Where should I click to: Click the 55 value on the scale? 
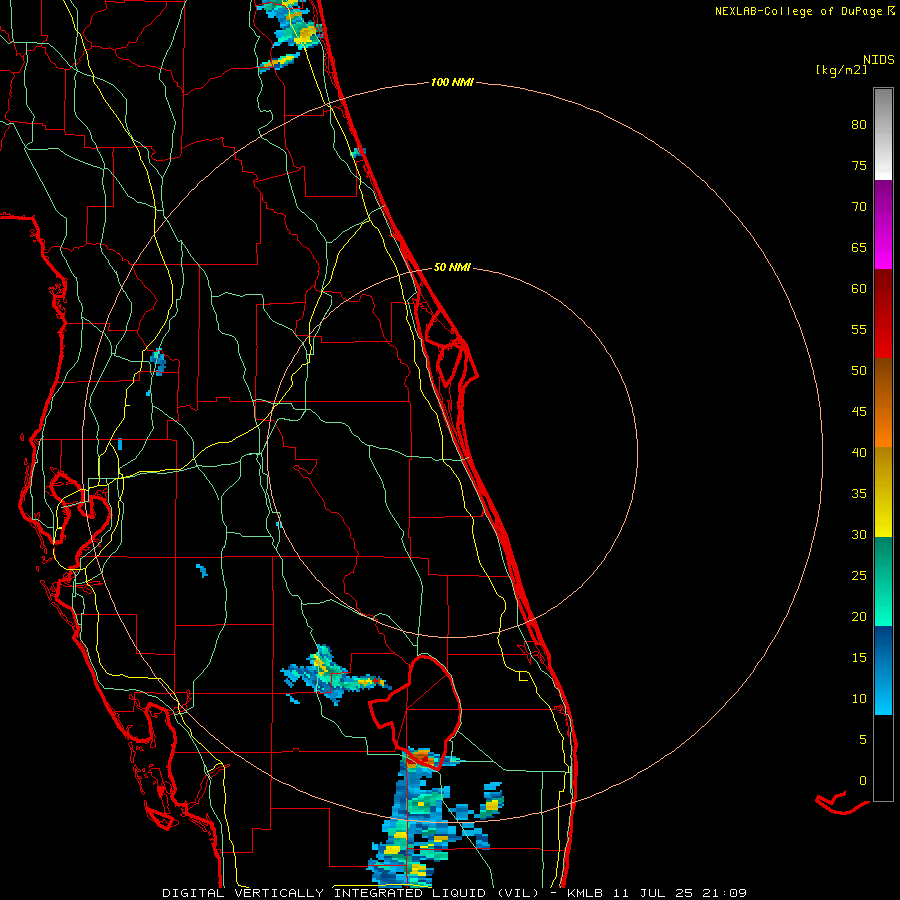pyautogui.click(x=859, y=330)
